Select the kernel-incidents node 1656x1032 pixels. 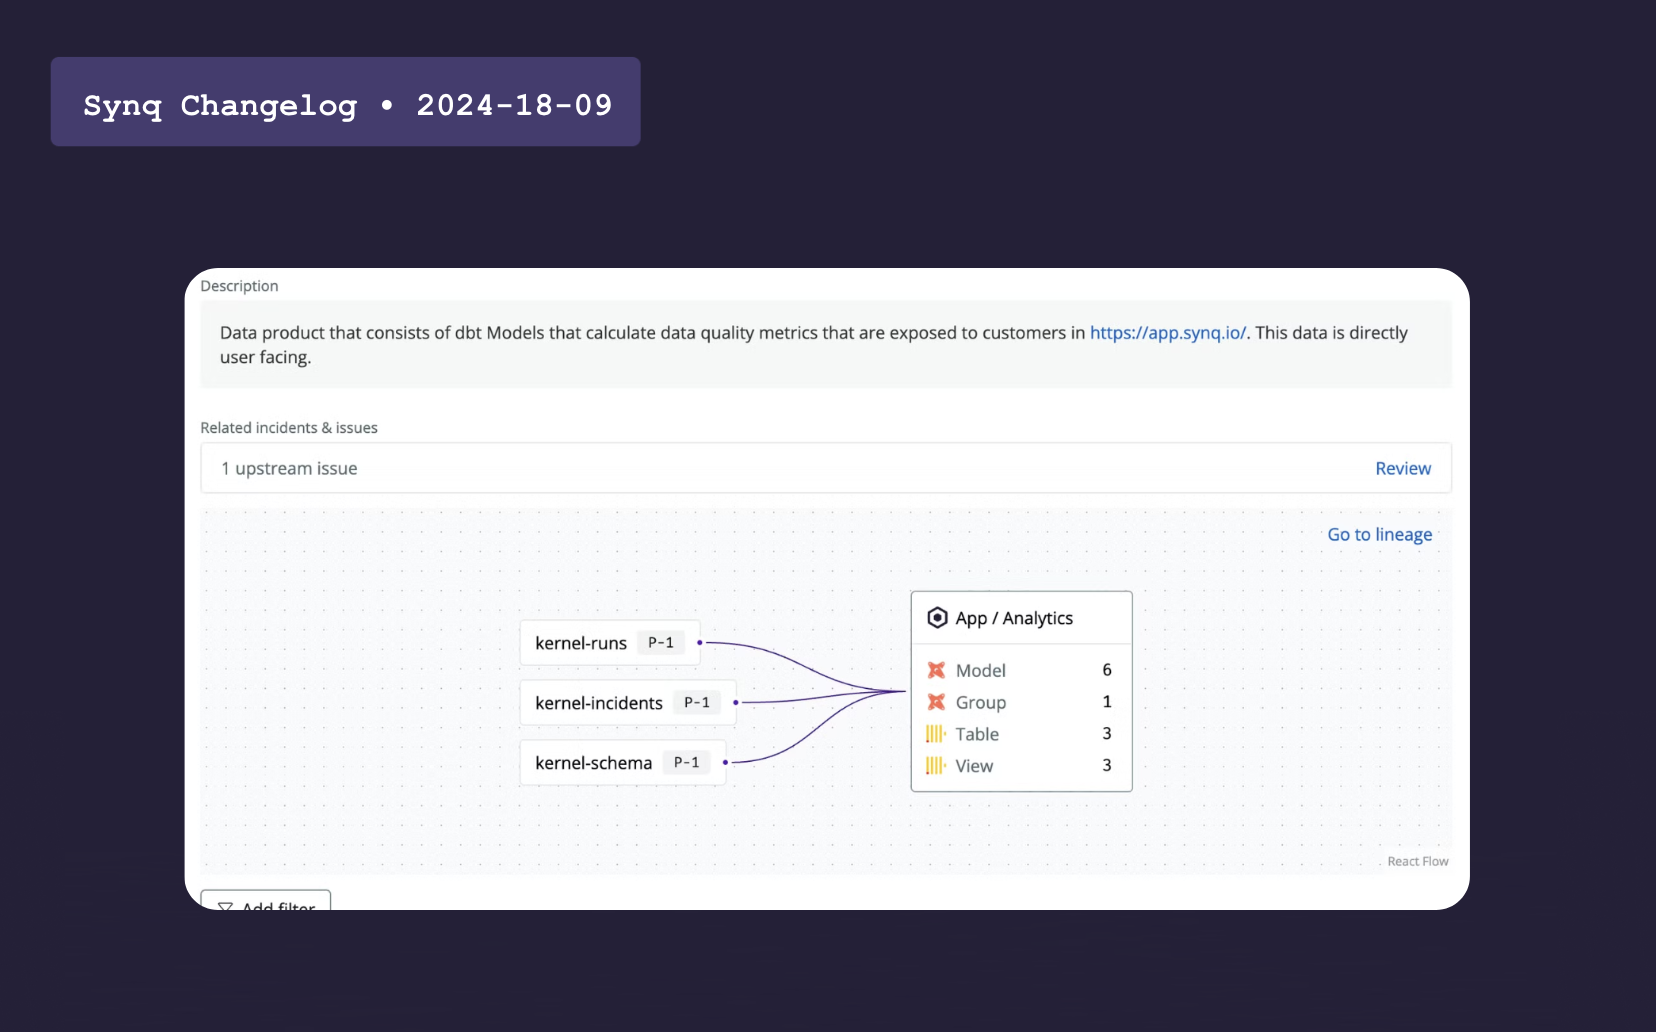click(x=628, y=703)
